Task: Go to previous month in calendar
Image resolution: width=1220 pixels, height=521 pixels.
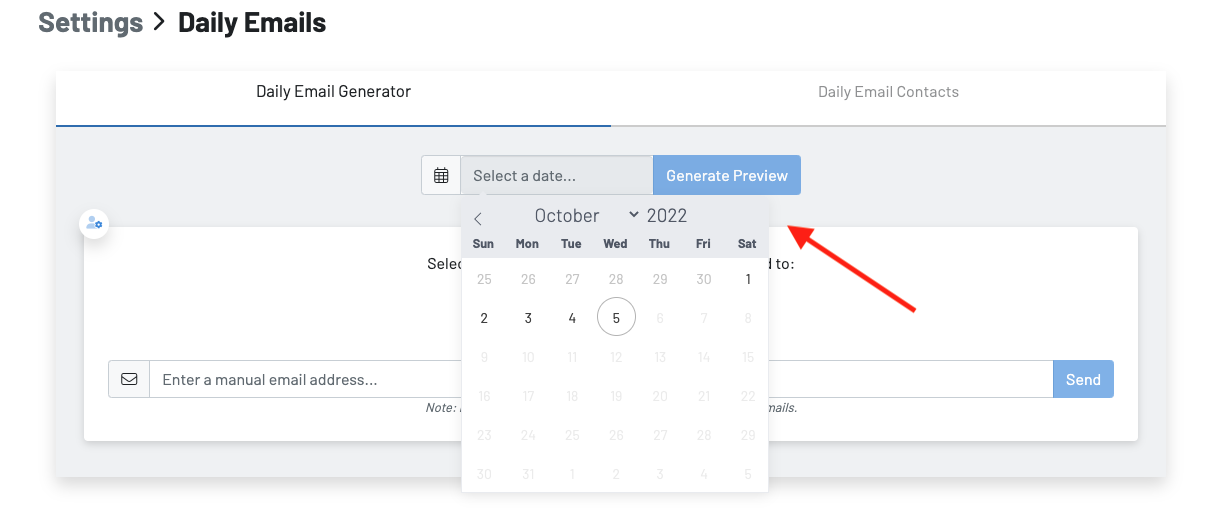Action: pos(478,218)
